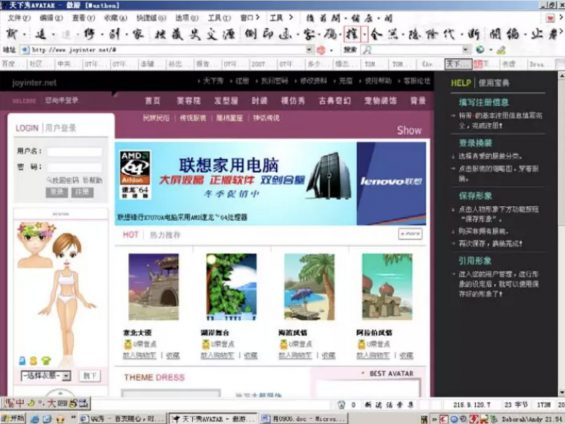
Task: Click the coin icon under the castle gate item
Action: coord(128,344)
